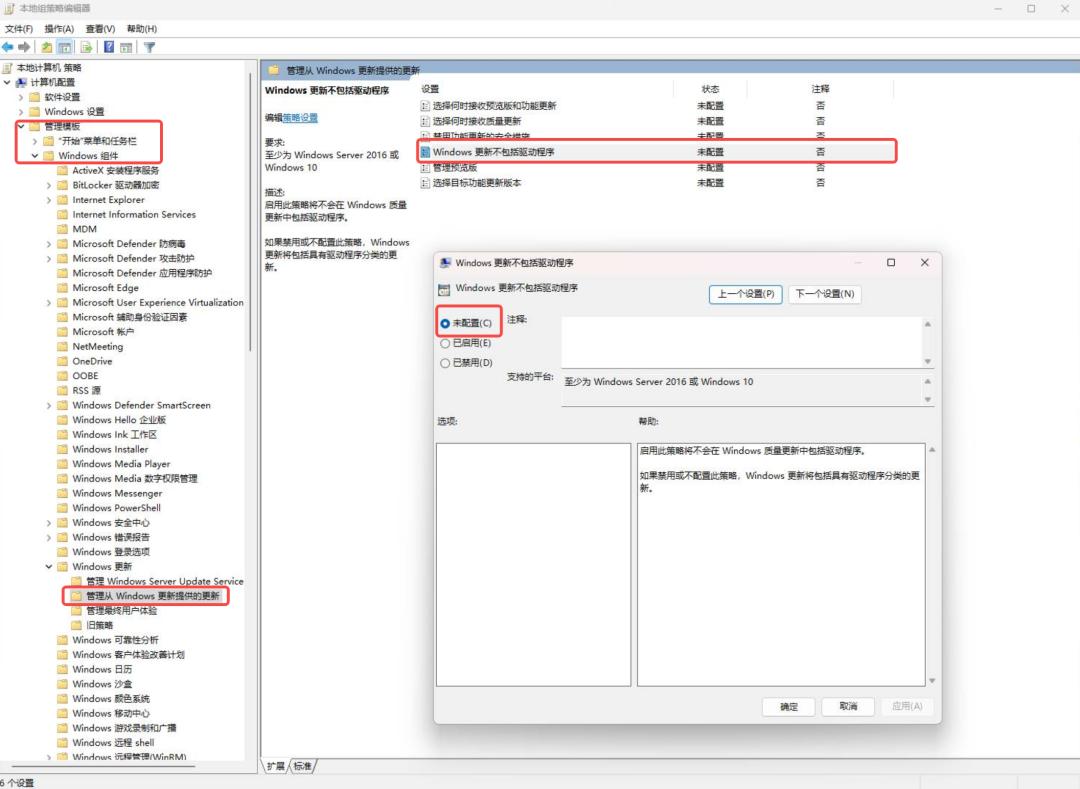
Task: Click the 确定 button in dialog
Action: point(788,706)
